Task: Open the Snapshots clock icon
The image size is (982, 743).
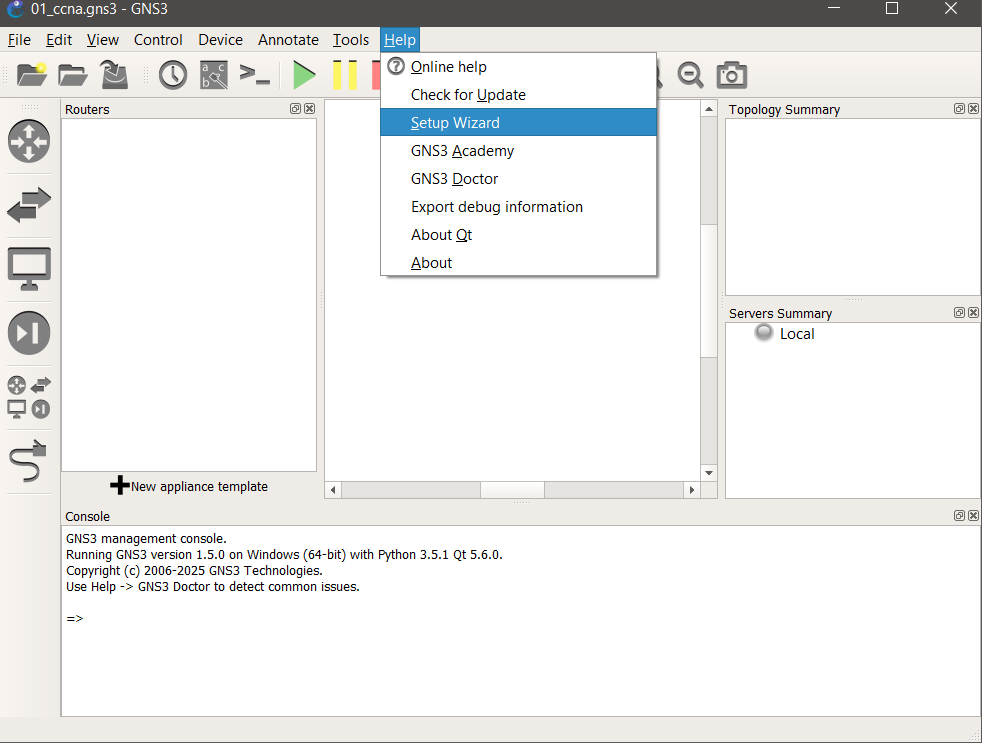Action: point(173,75)
